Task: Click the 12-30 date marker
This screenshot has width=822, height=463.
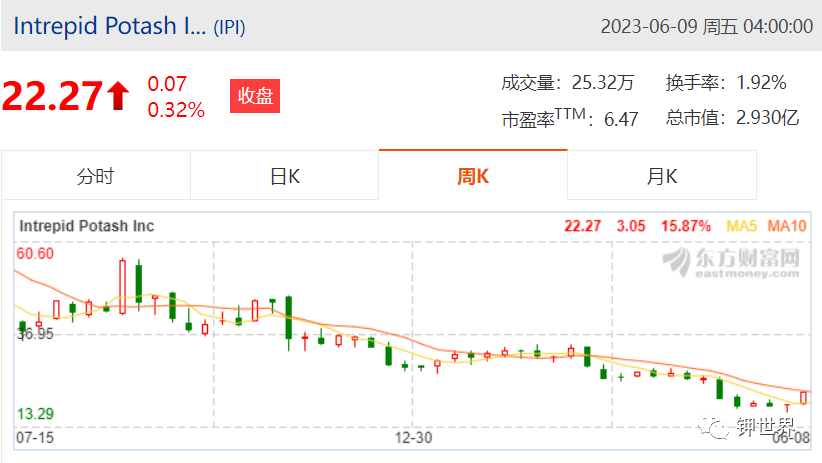Action: point(413,437)
